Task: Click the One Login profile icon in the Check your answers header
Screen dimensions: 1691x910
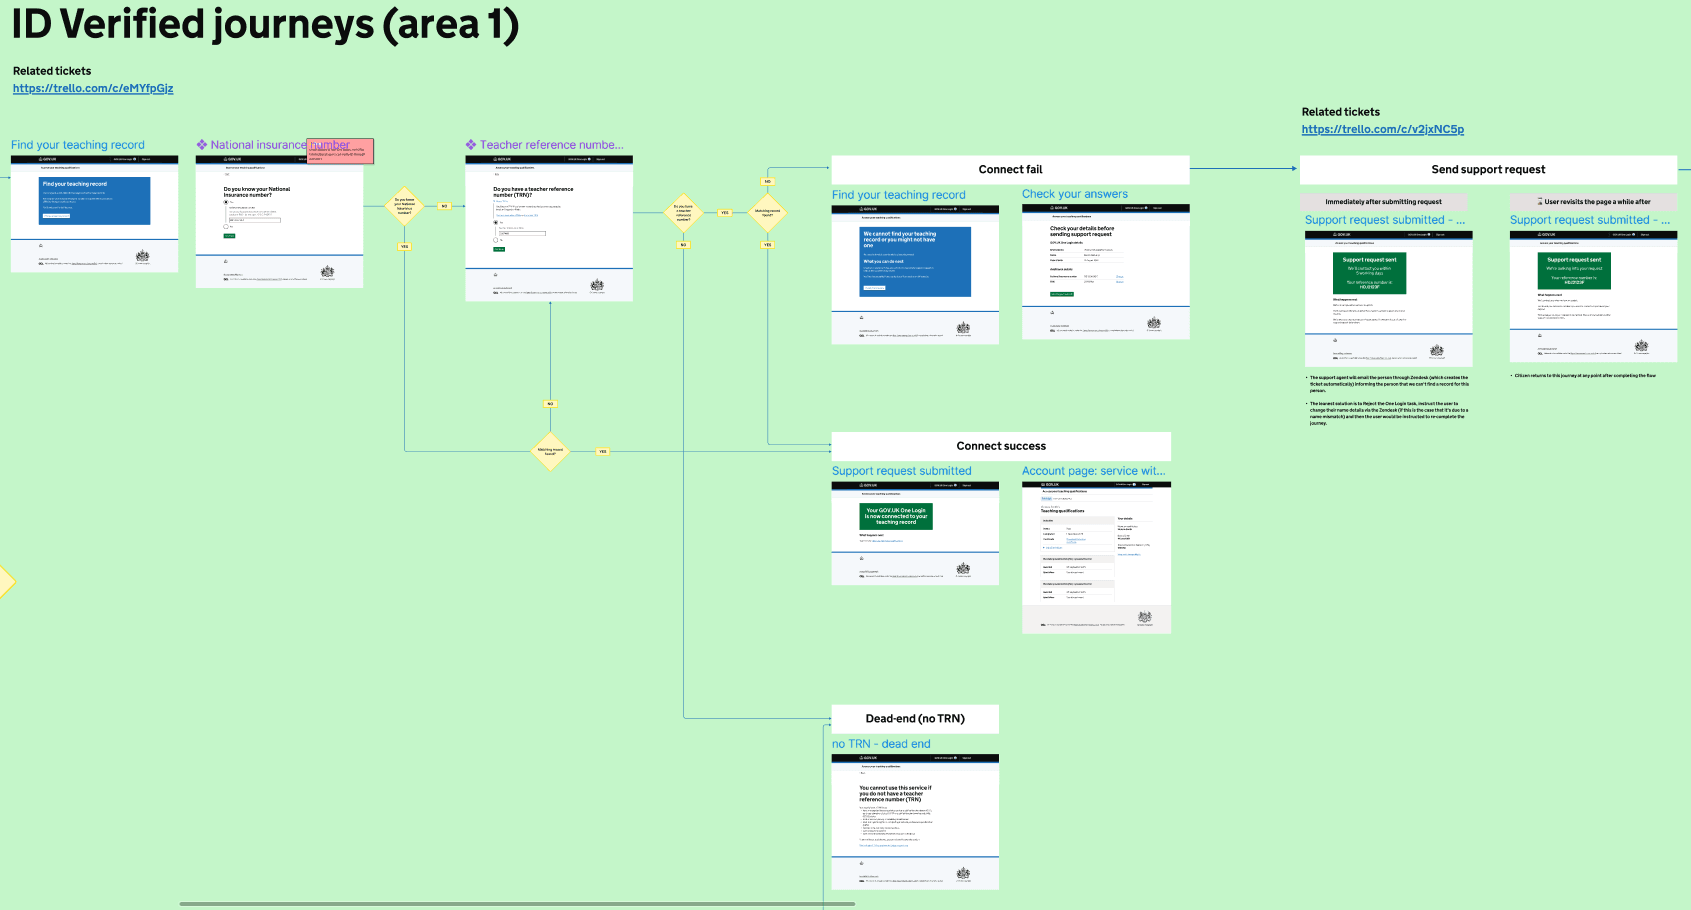Action: pos(1146,207)
